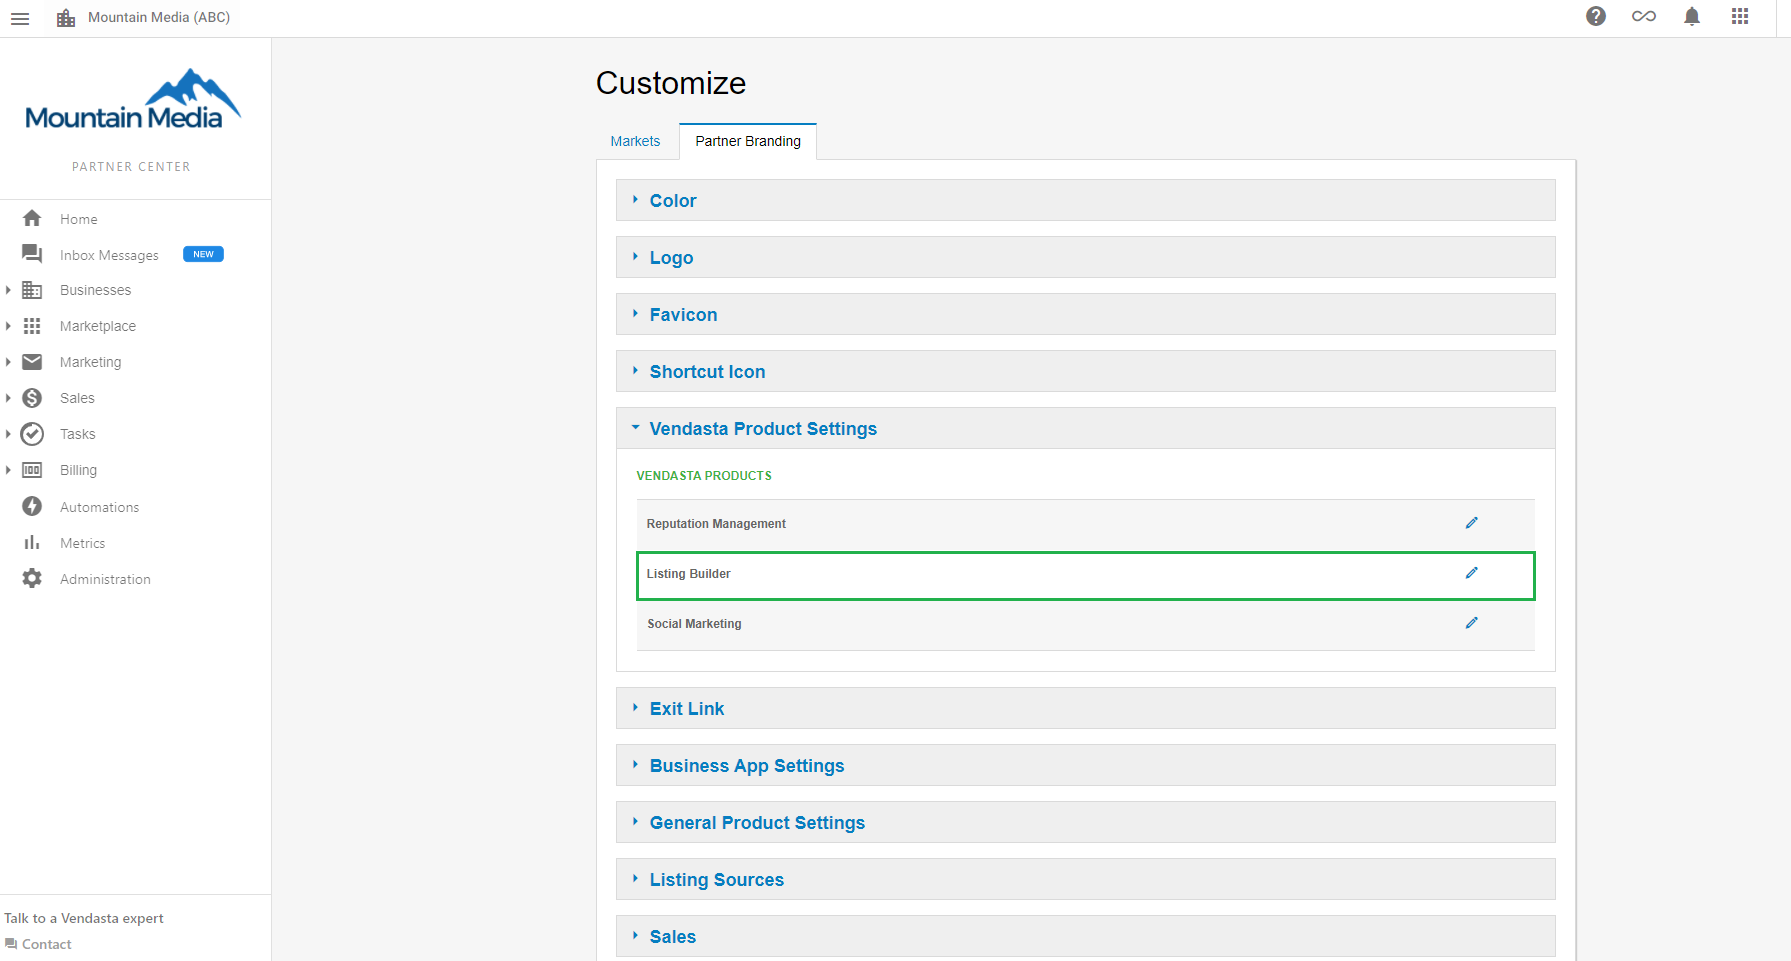Click the infinity loop icon
Viewport: 1791px width, 961px height.
[x=1644, y=16]
